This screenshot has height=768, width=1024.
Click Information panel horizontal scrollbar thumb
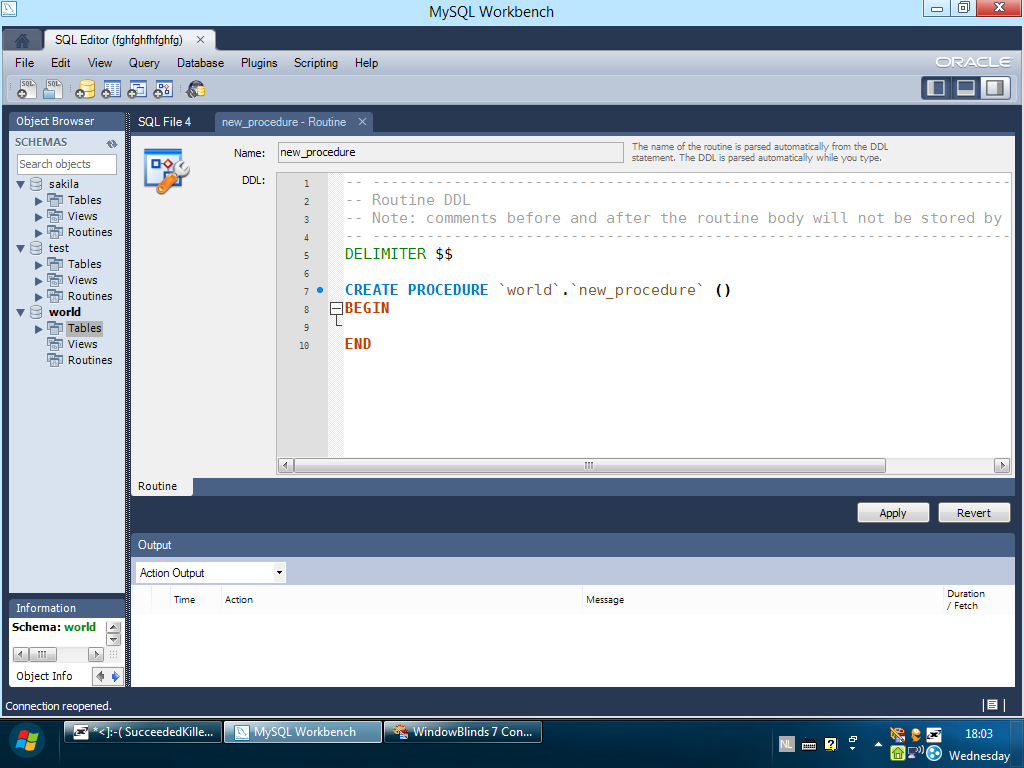tap(42, 654)
